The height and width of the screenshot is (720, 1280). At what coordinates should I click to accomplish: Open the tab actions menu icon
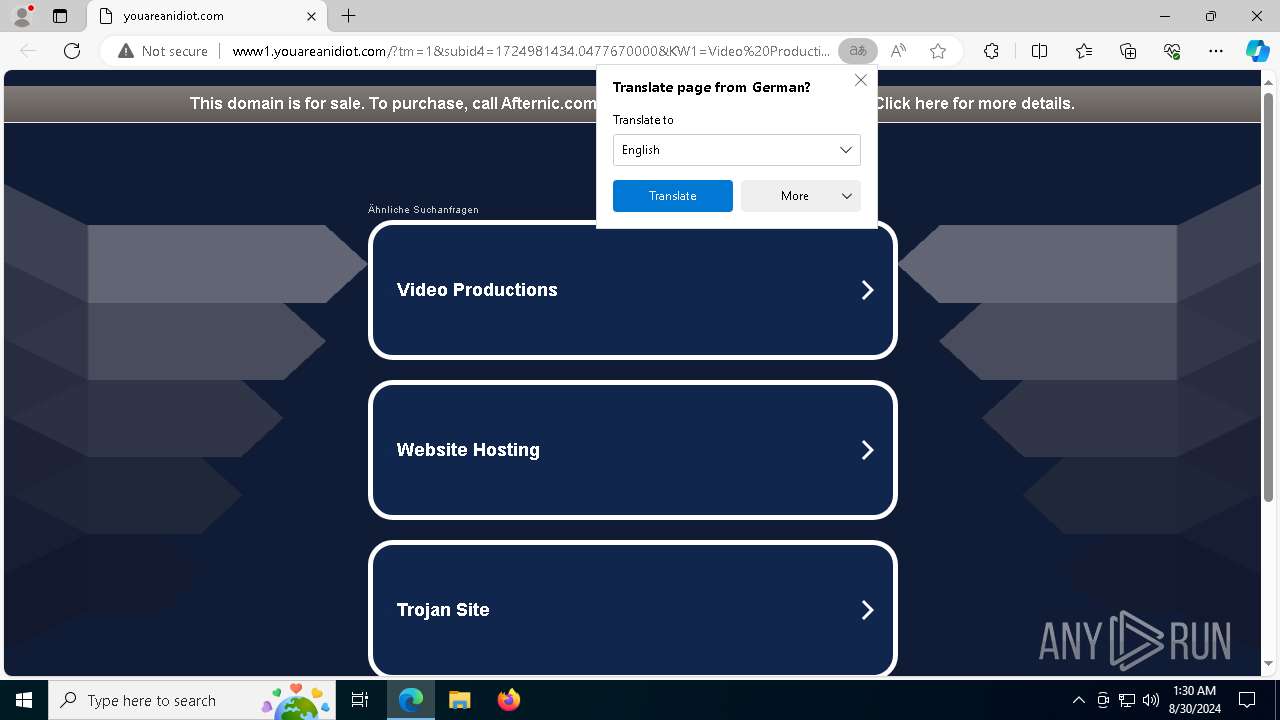click(x=60, y=16)
